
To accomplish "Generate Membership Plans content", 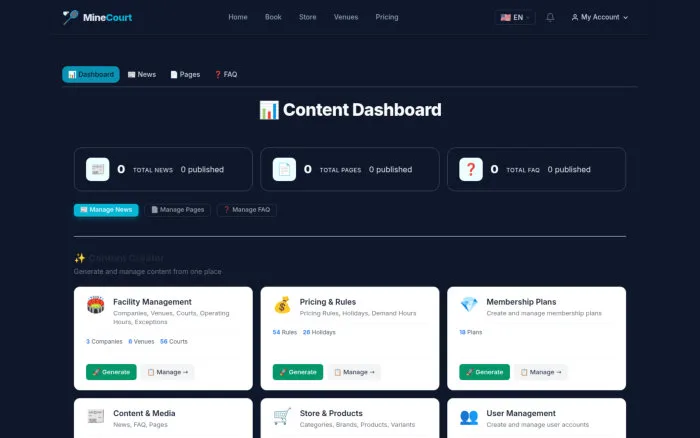I will pyautogui.click(x=484, y=372).
